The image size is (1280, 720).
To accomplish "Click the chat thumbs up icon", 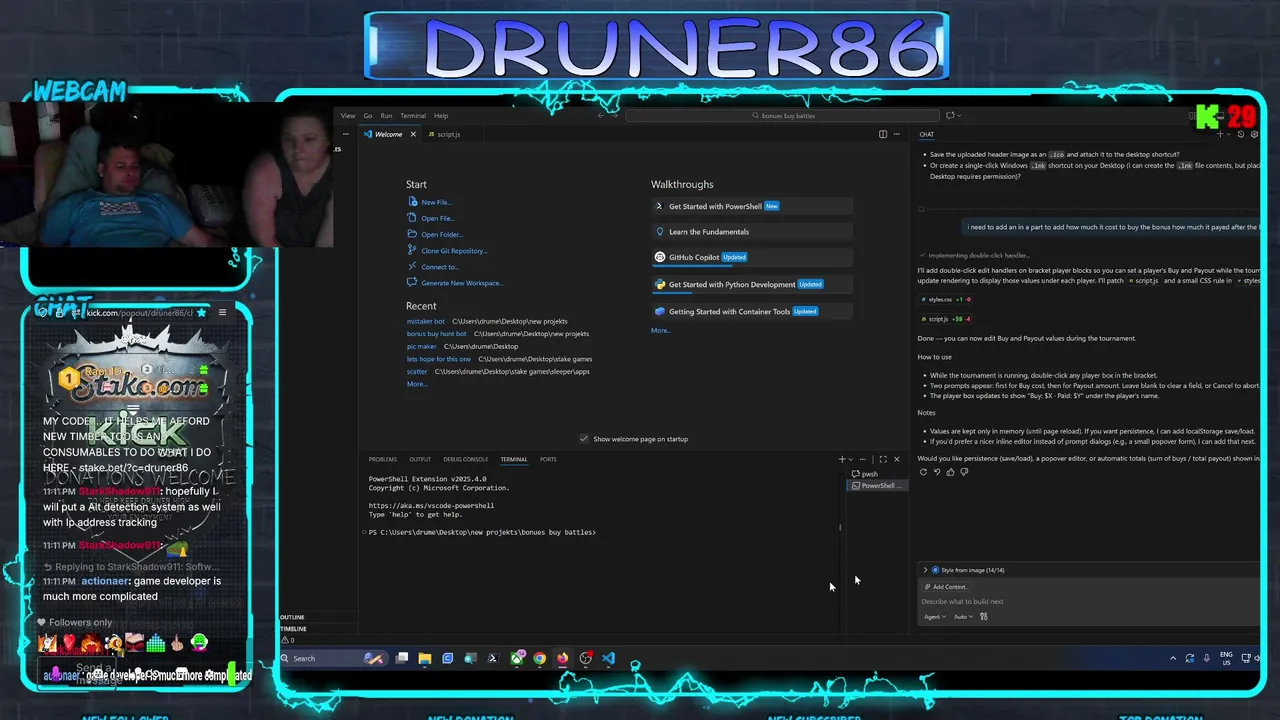I will (950, 472).
